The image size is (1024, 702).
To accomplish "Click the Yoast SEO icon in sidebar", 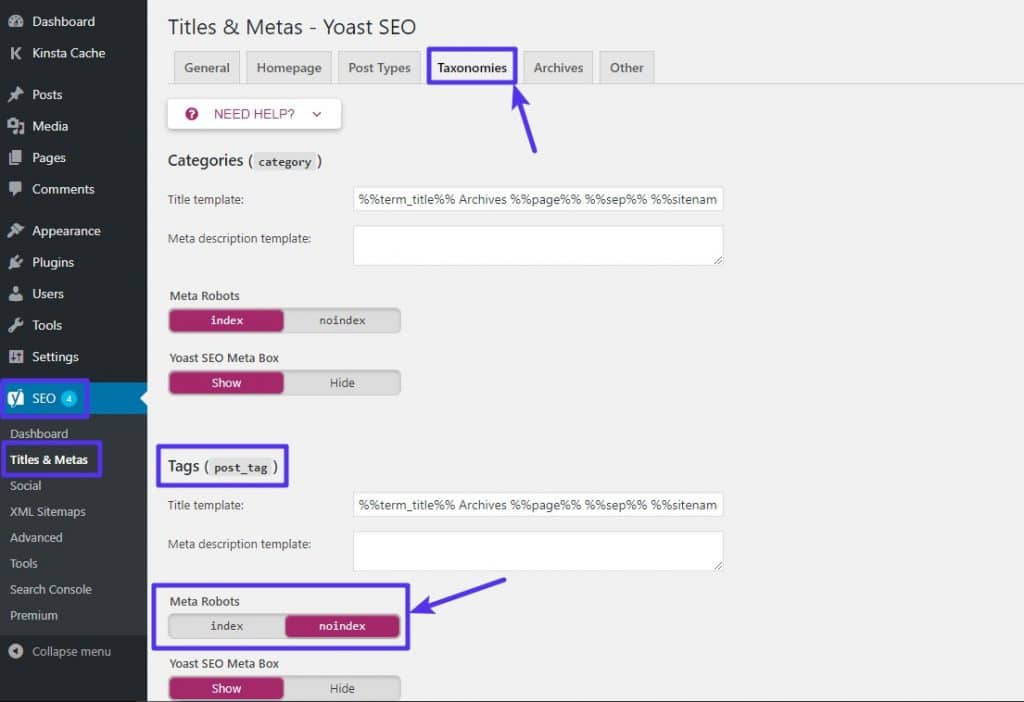I will [17, 397].
